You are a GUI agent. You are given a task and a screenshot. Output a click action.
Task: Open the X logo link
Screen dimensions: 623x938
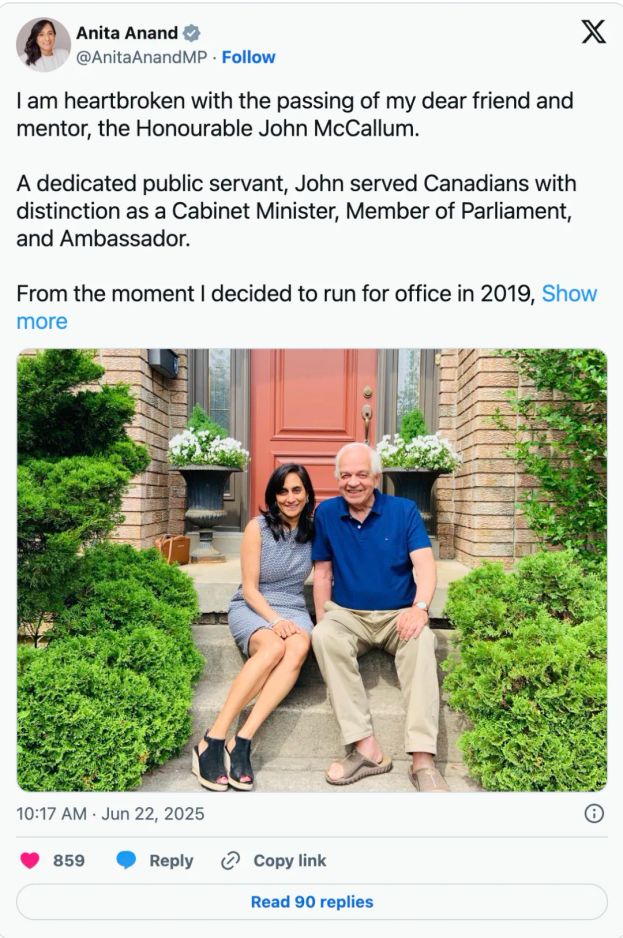(593, 33)
